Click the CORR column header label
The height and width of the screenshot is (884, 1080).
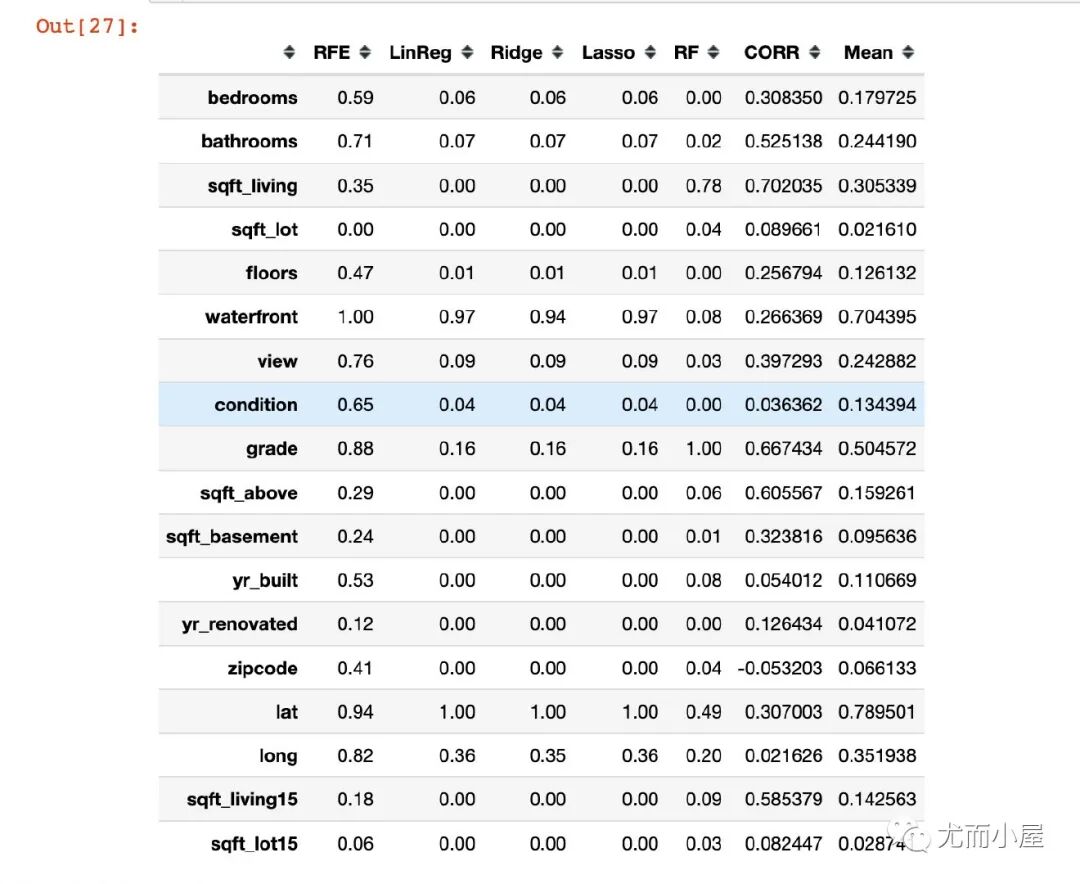coord(771,52)
